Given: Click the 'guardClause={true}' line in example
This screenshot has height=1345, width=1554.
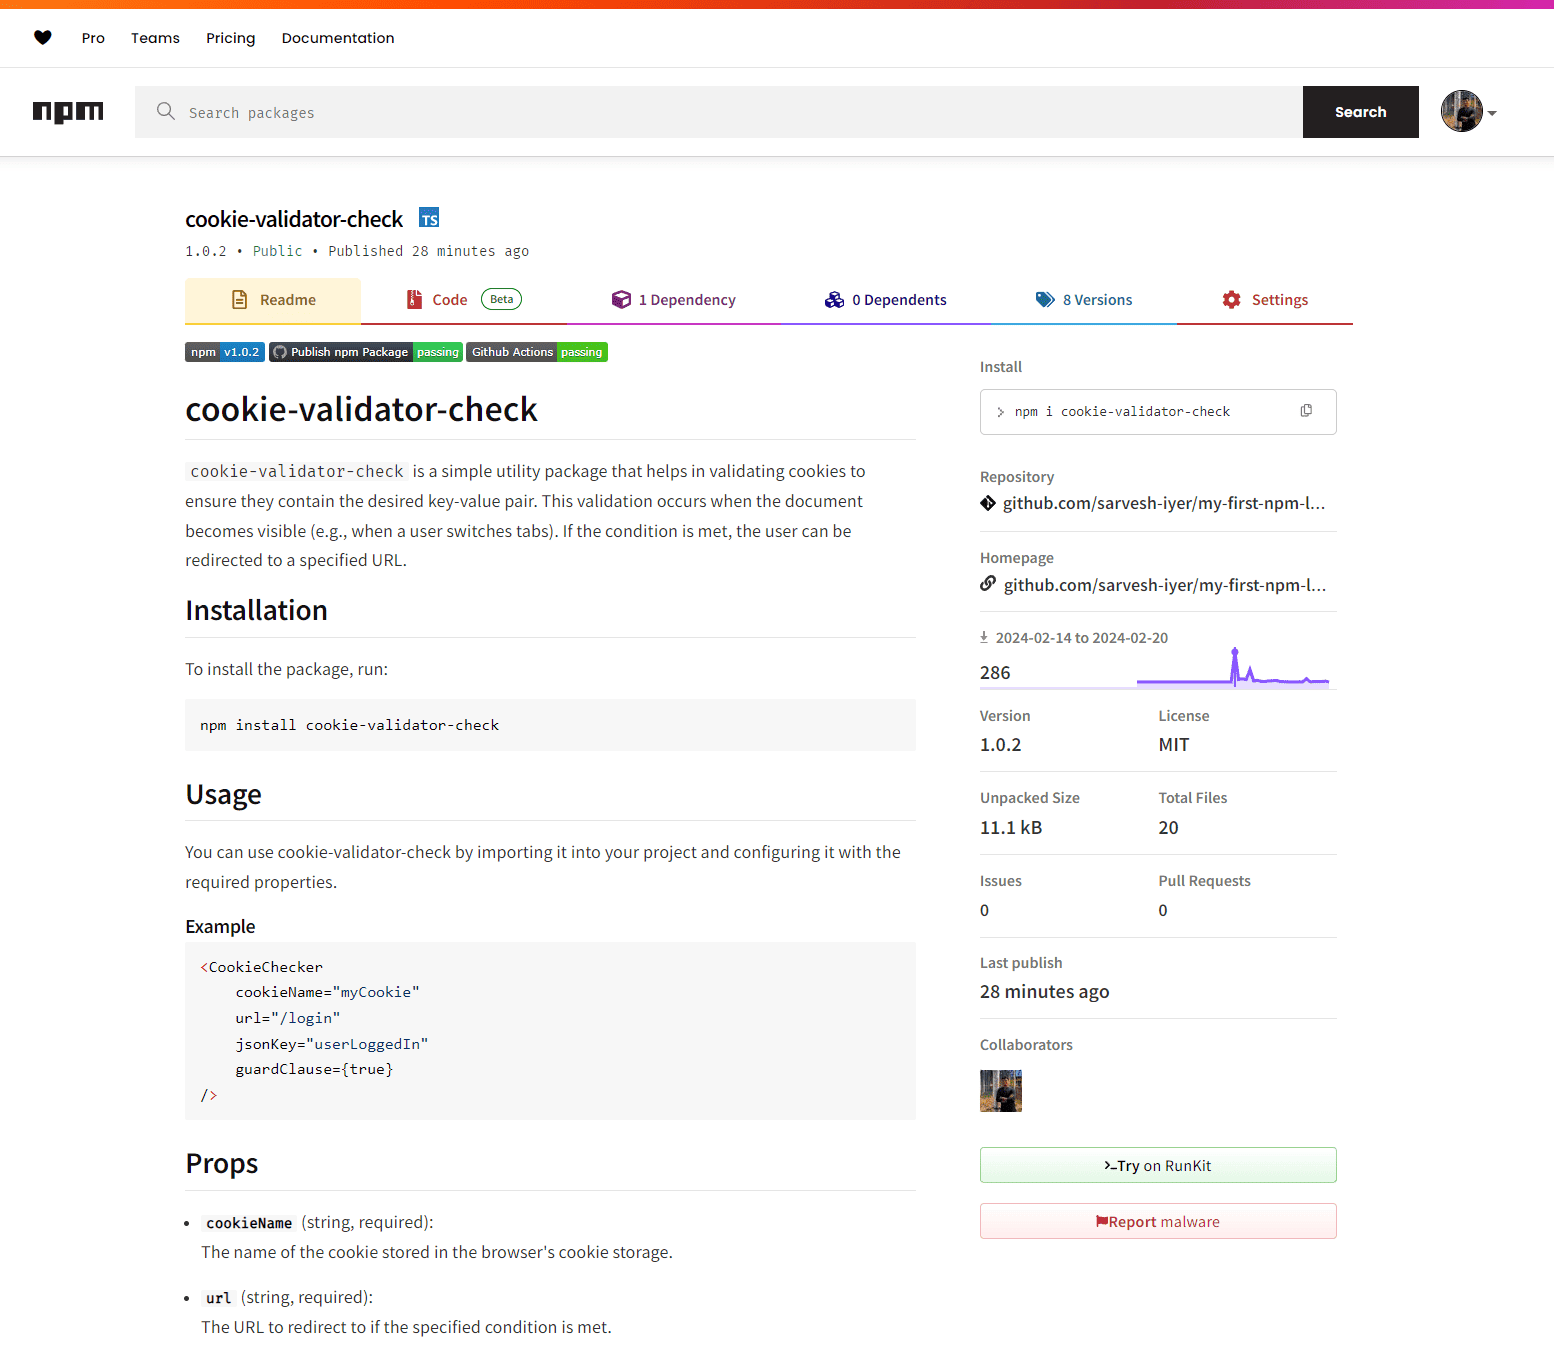Looking at the screenshot, I should [x=314, y=1069].
